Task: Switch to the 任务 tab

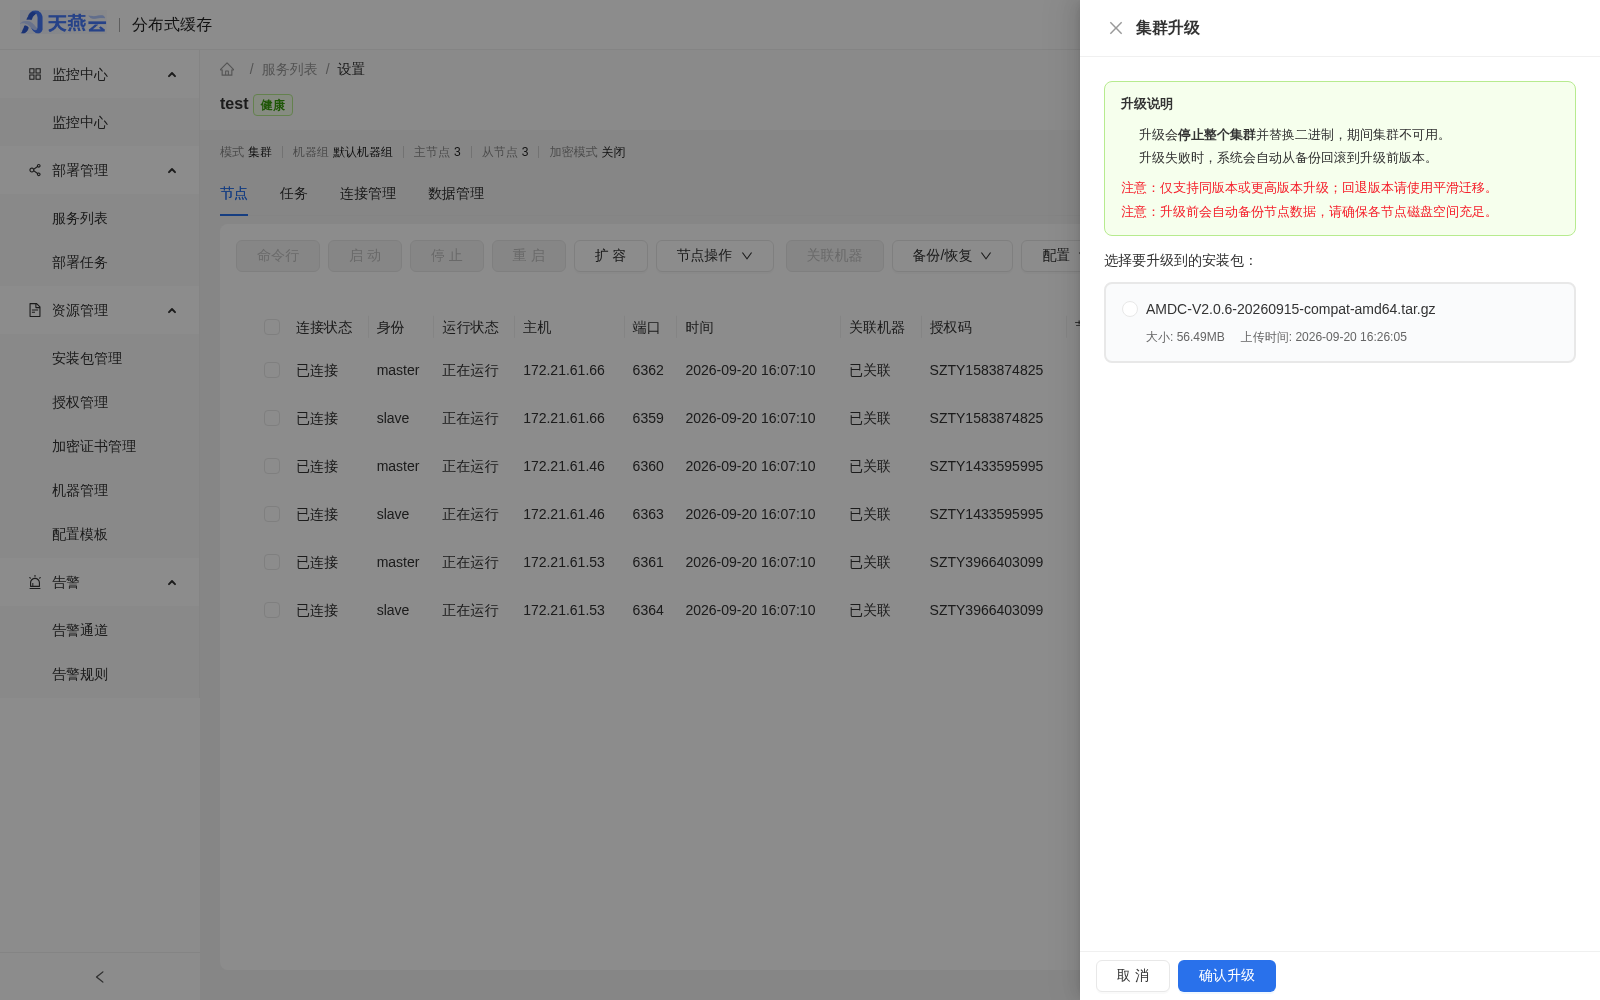Action: (x=294, y=194)
